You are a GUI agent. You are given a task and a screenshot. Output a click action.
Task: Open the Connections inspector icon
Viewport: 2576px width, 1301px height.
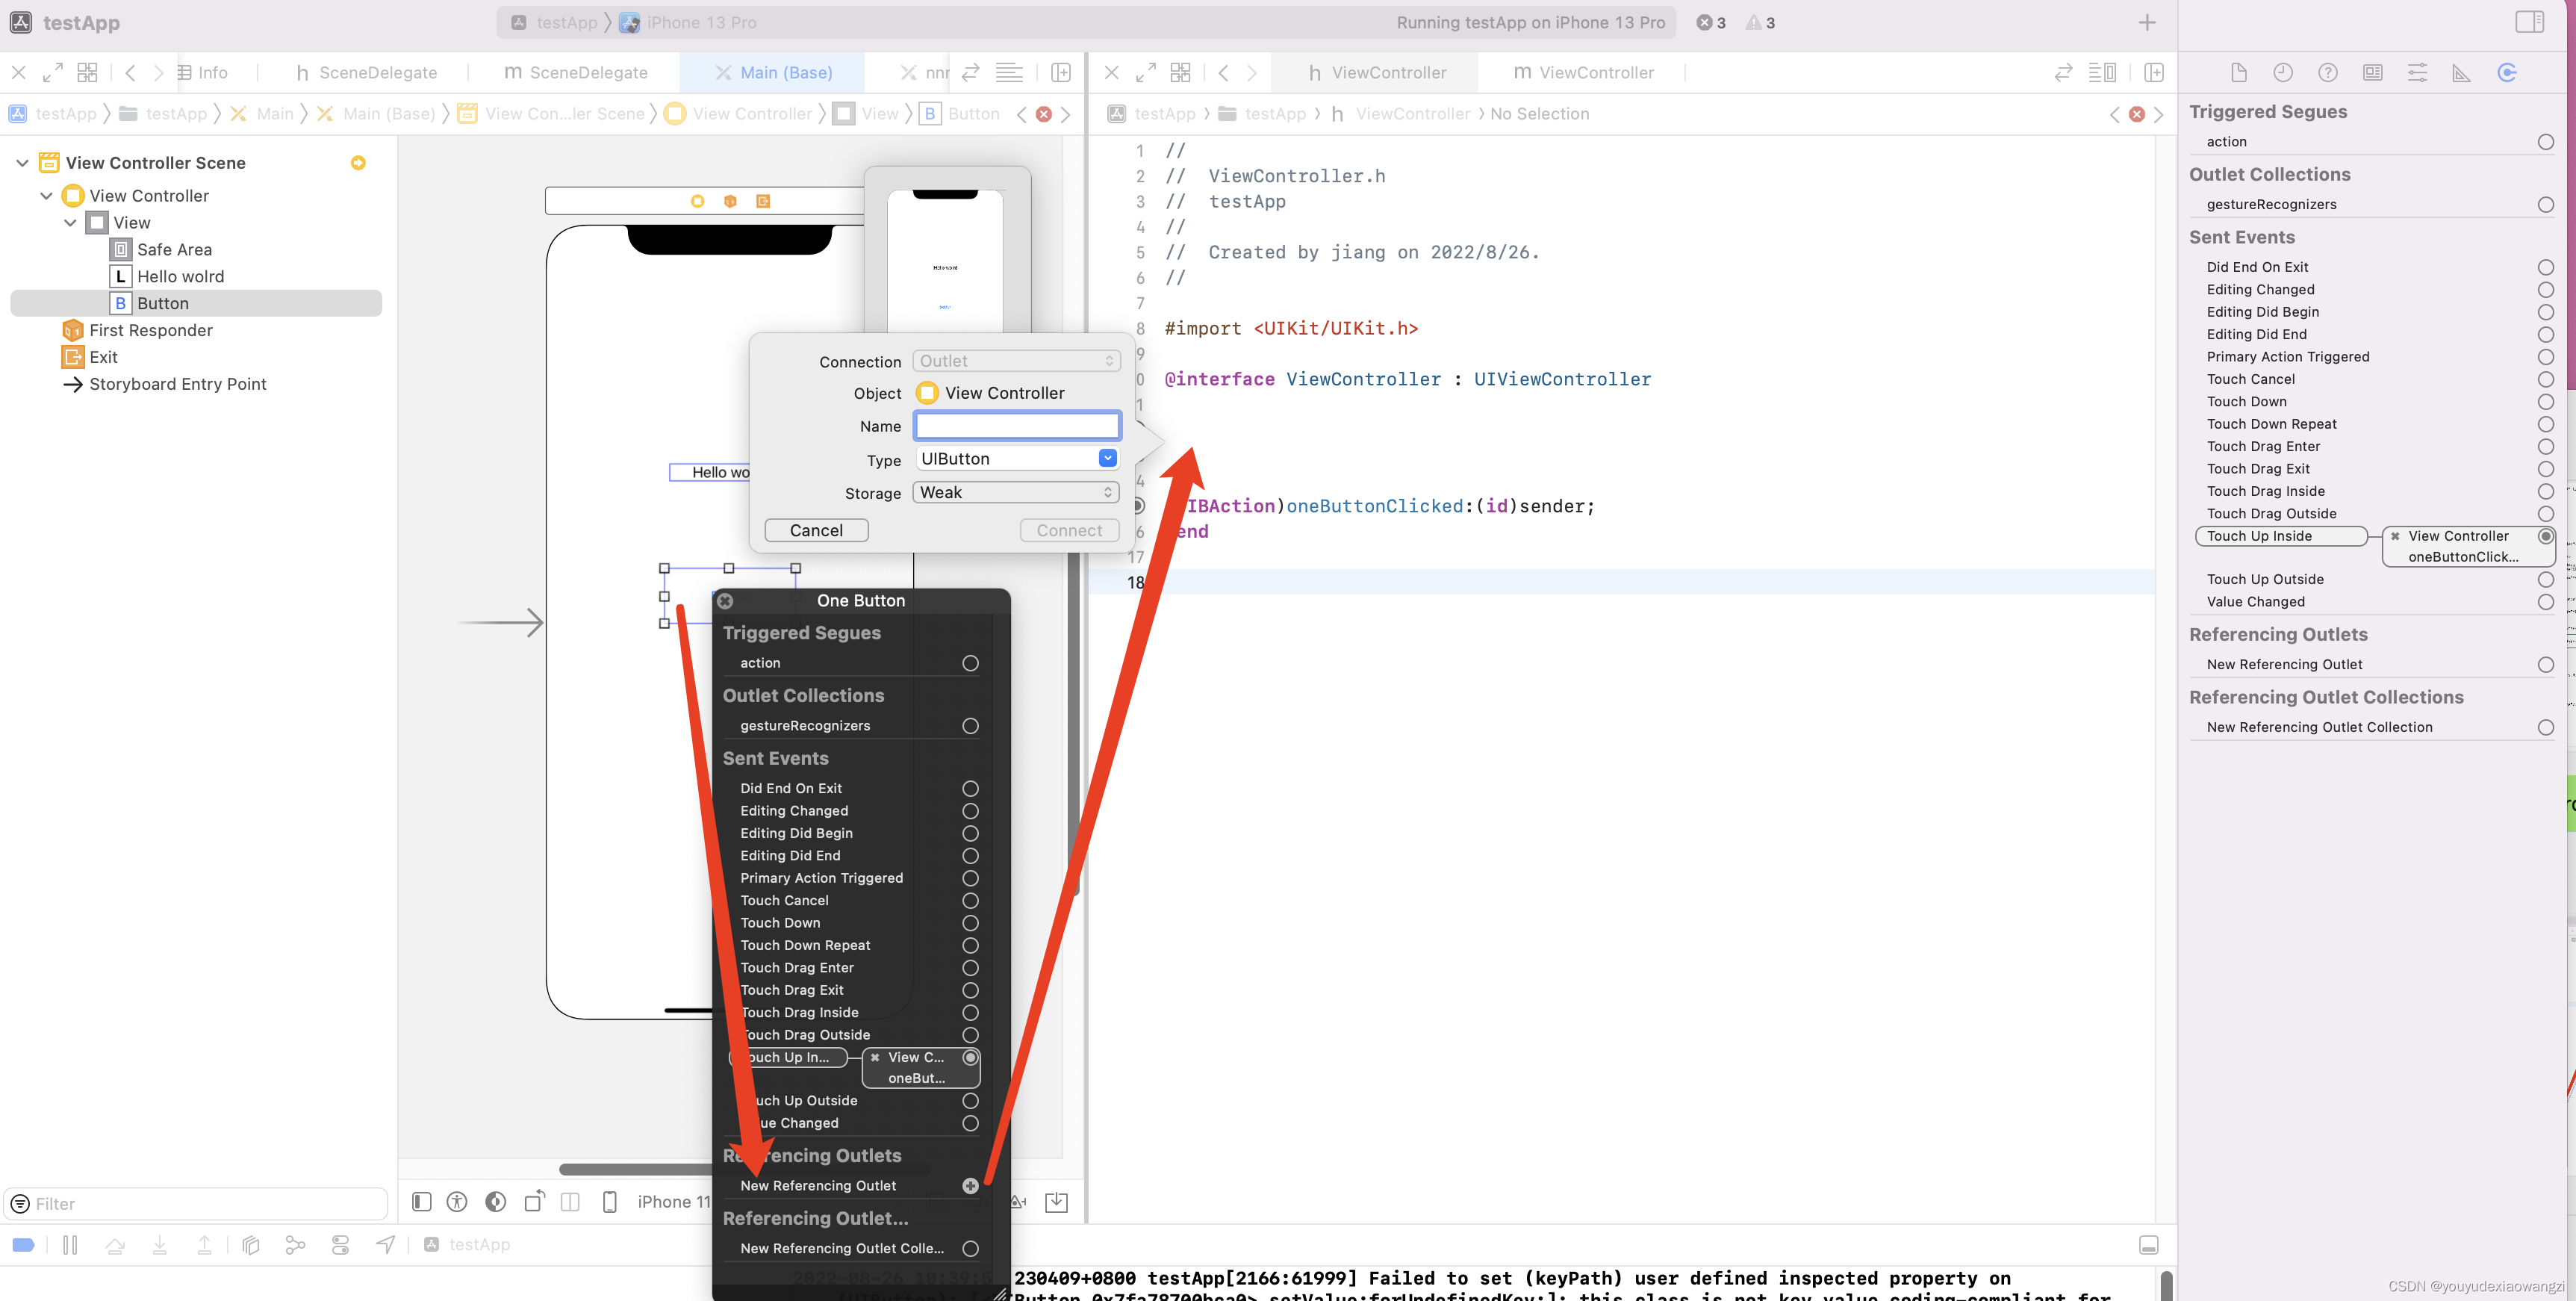coord(2506,72)
